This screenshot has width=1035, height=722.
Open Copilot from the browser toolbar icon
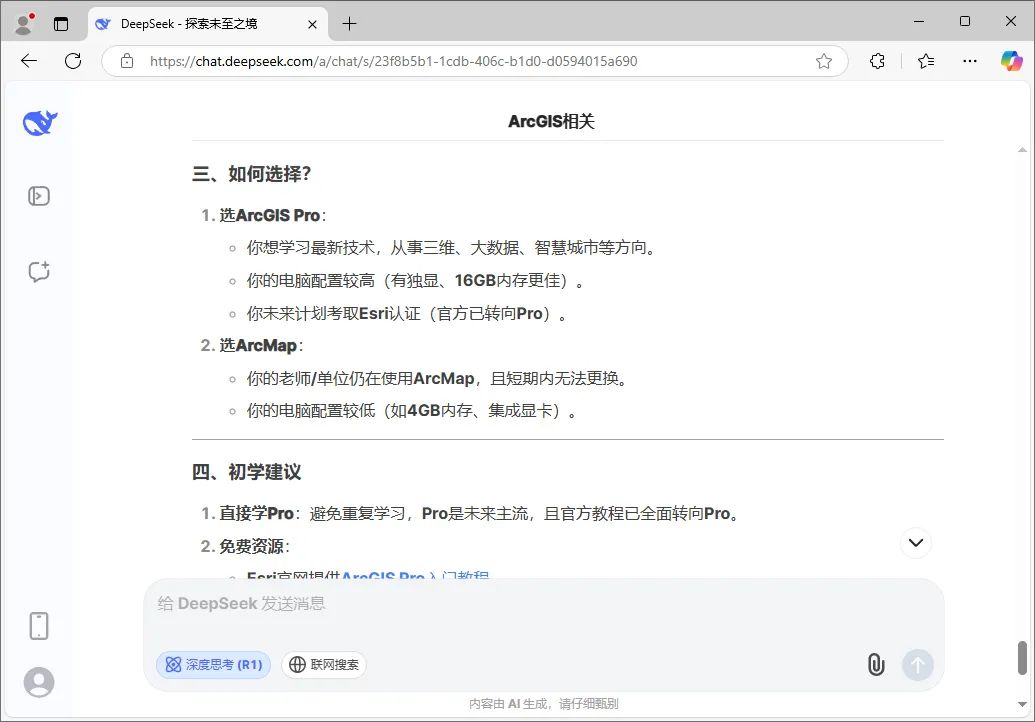point(1012,61)
